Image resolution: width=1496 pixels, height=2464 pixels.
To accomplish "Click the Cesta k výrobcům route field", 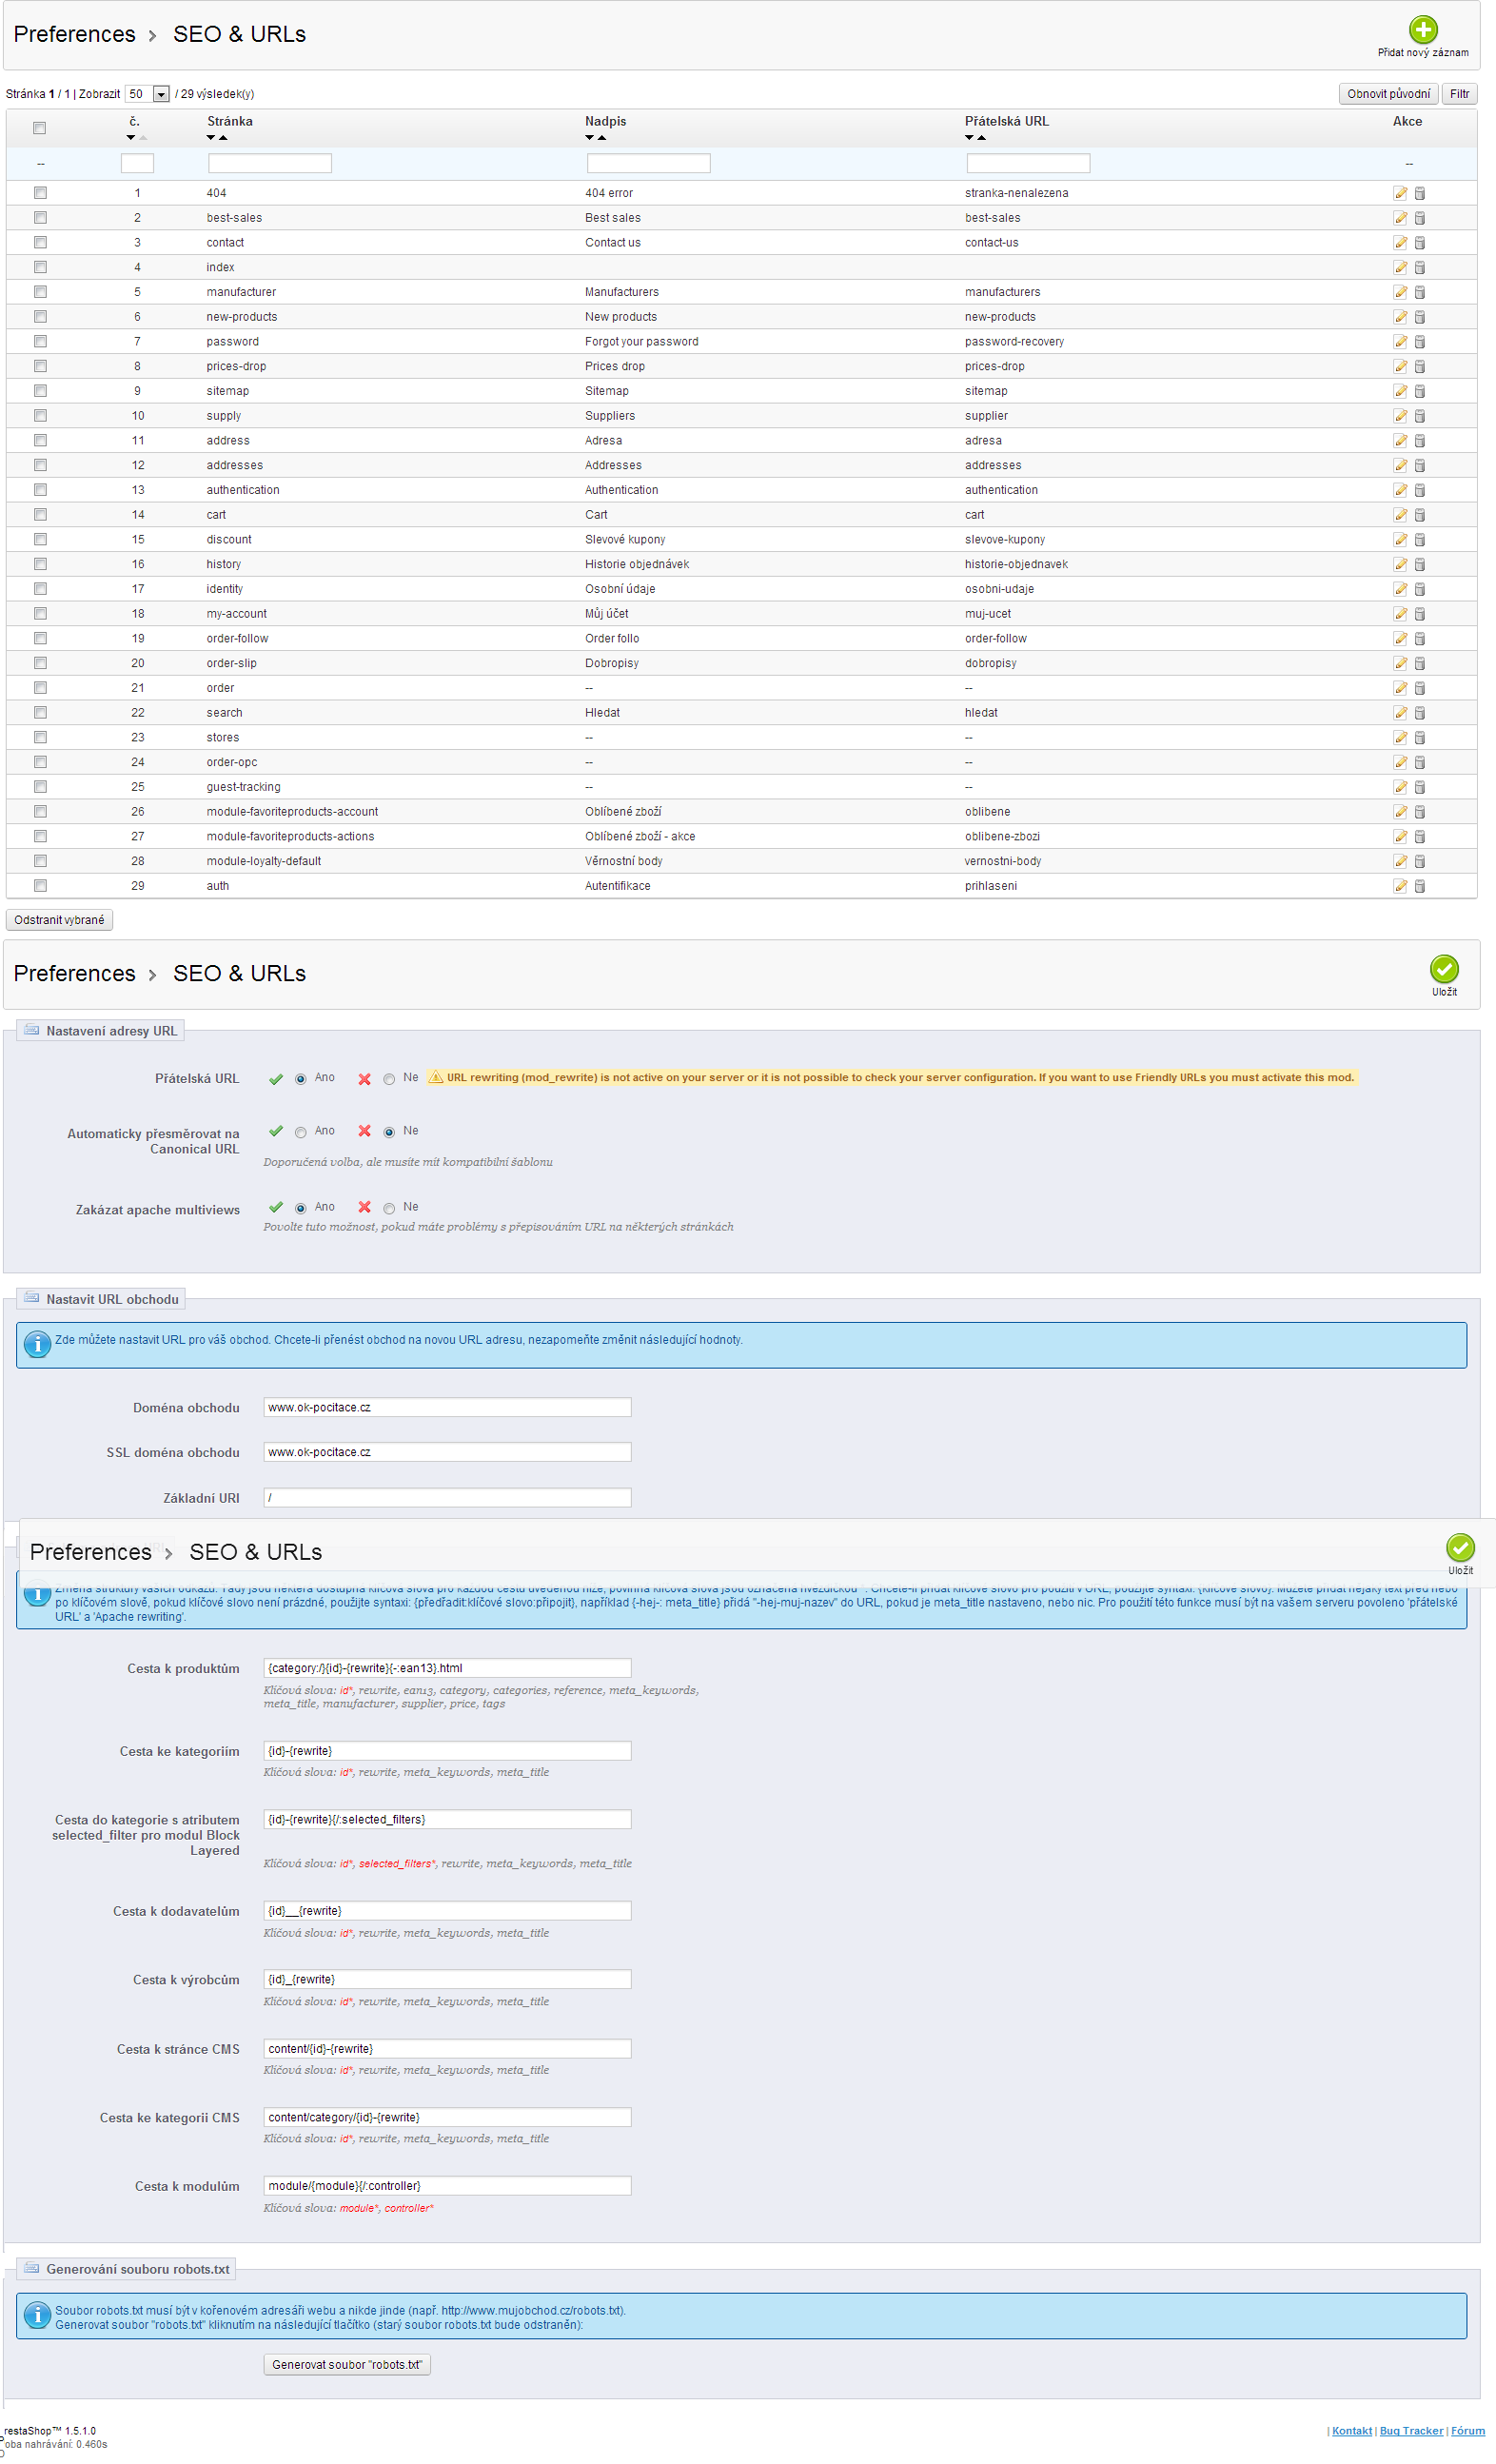I will click(x=447, y=1980).
